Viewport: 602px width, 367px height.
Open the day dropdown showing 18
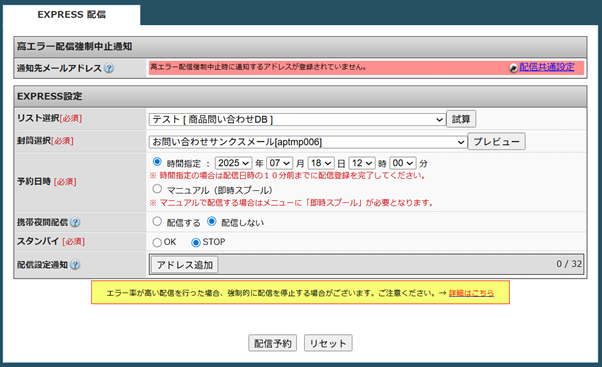coord(321,163)
